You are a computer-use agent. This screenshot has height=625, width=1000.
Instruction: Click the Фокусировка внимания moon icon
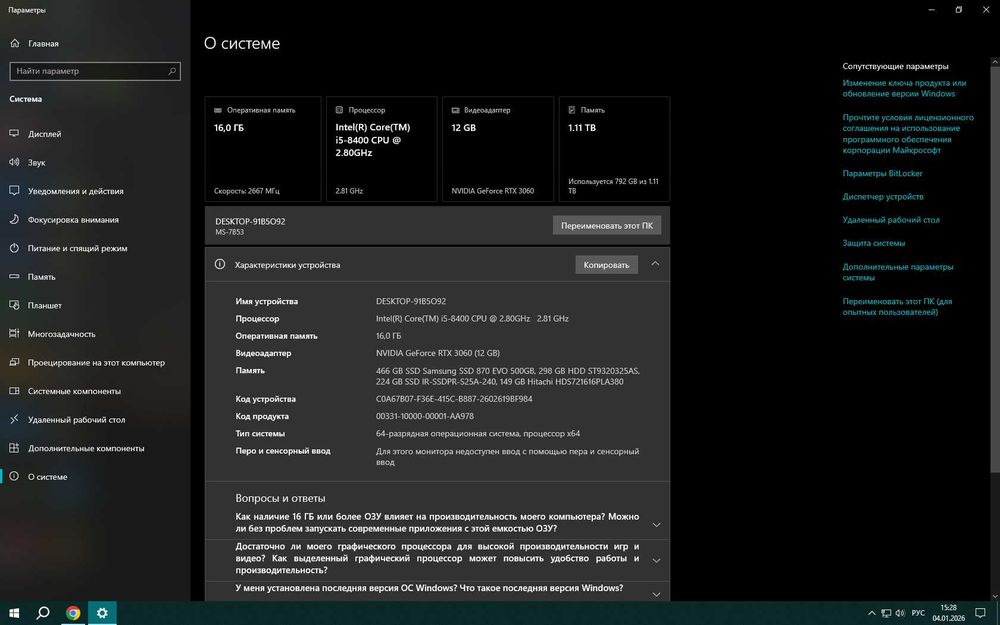(14, 219)
